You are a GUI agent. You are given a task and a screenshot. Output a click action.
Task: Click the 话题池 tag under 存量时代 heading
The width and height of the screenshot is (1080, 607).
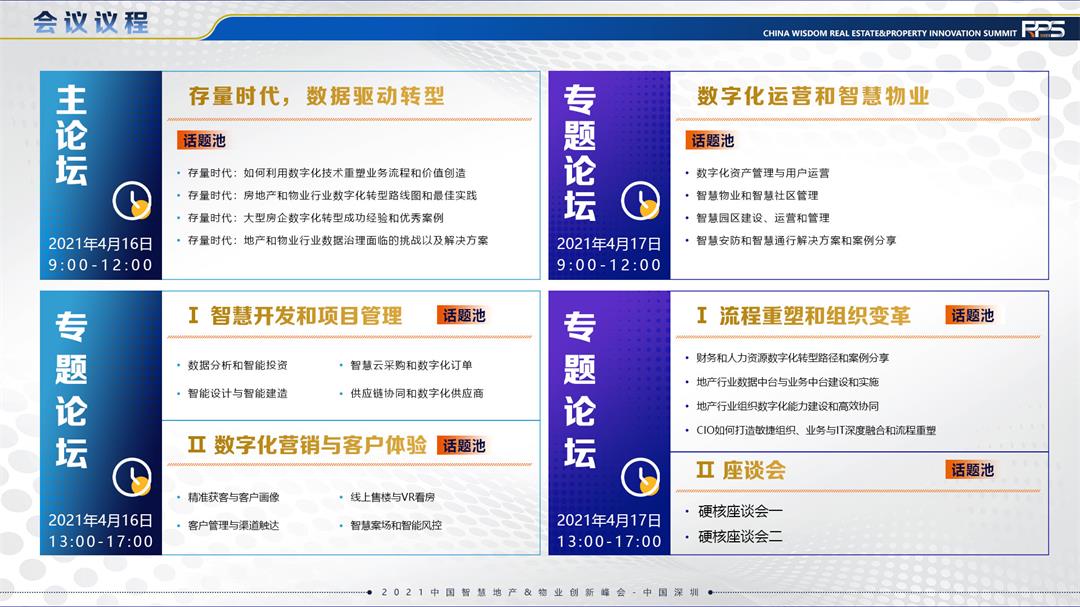(204, 140)
